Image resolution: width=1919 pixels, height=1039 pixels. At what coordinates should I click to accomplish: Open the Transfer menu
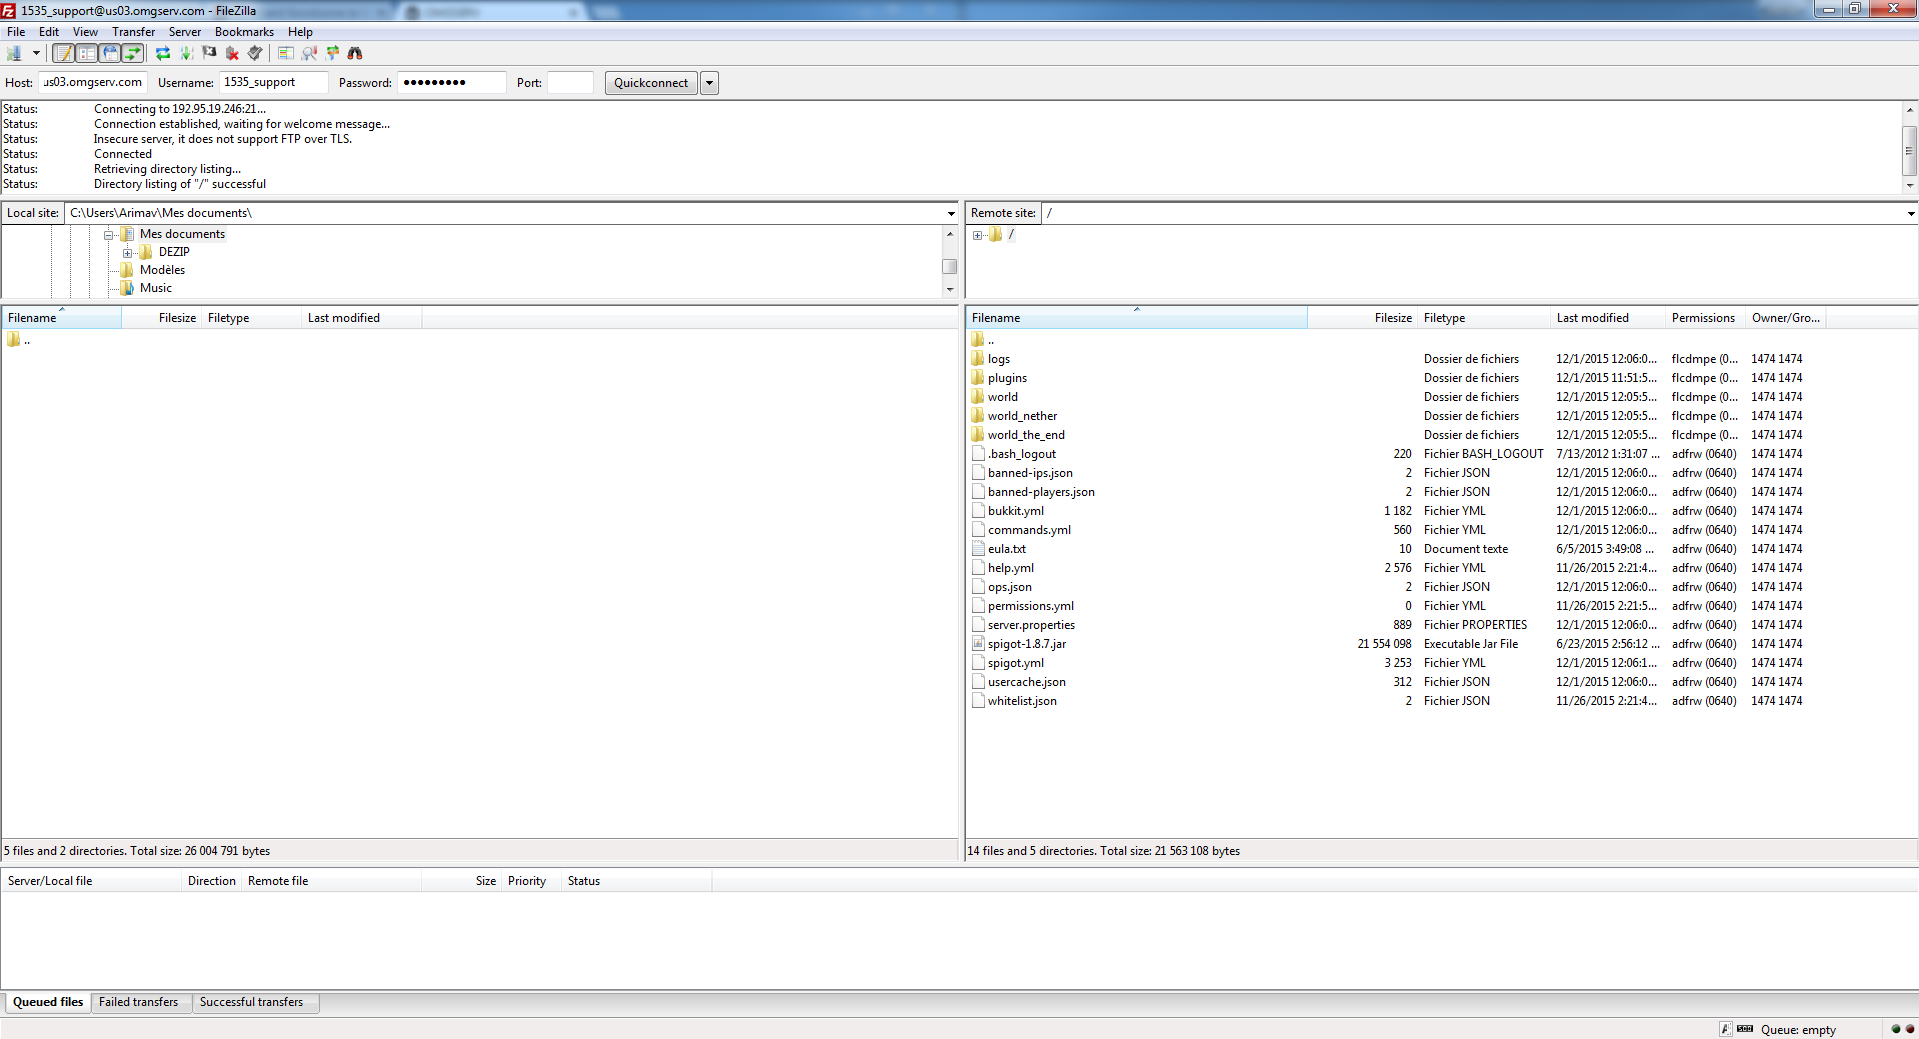pyautogui.click(x=133, y=32)
